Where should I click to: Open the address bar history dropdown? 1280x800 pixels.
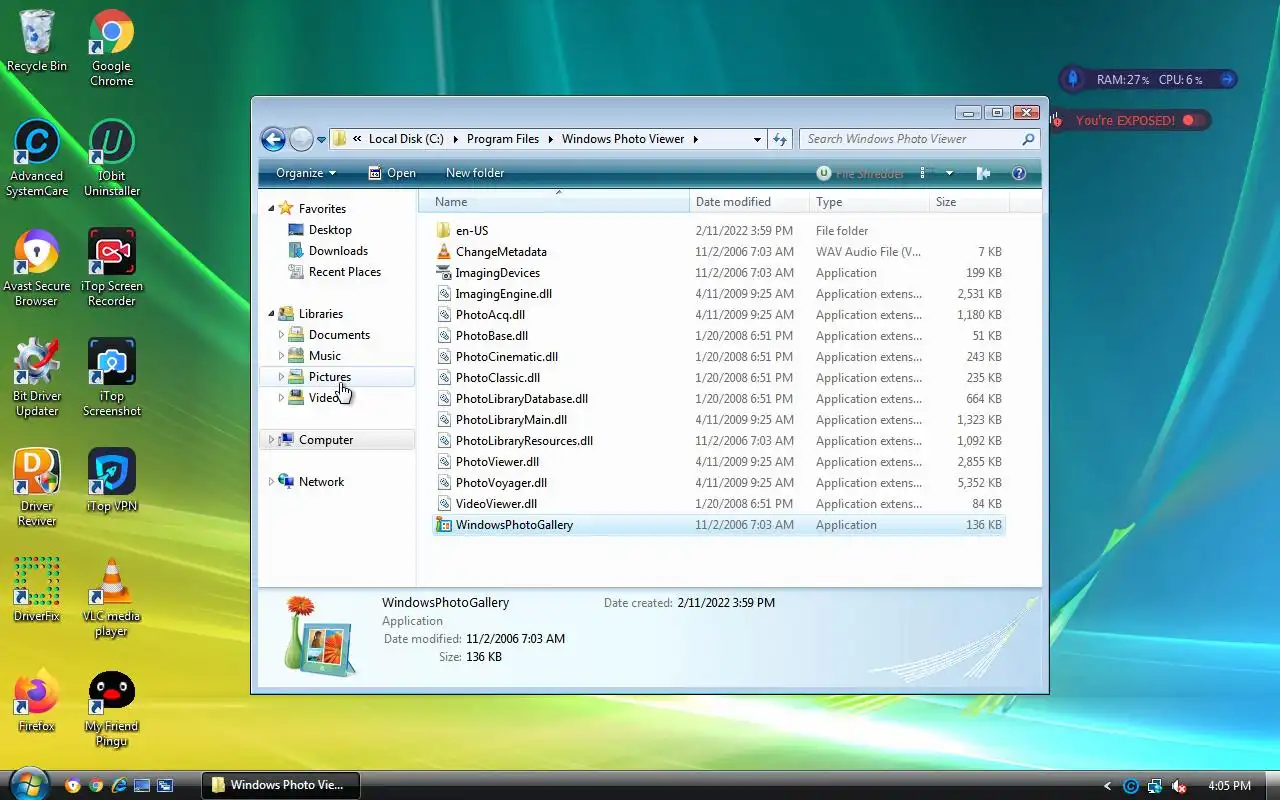pyautogui.click(x=757, y=139)
